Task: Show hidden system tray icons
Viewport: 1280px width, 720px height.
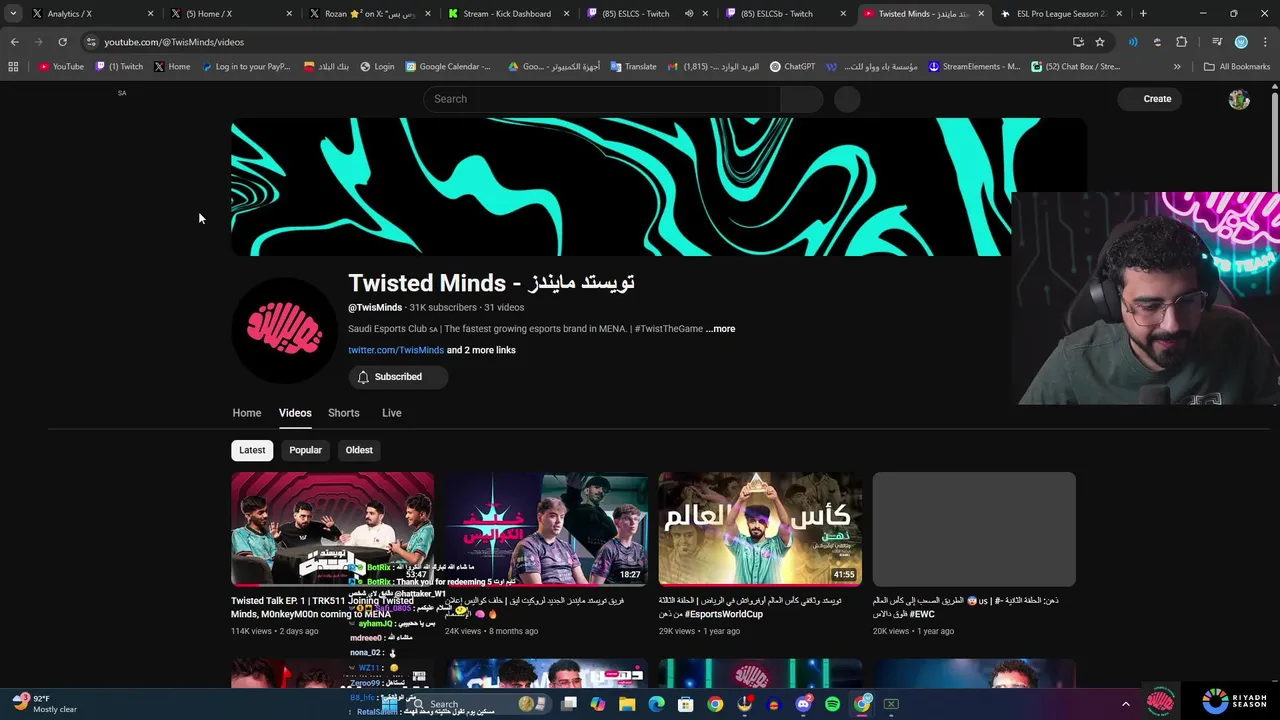Action: coord(1125,704)
